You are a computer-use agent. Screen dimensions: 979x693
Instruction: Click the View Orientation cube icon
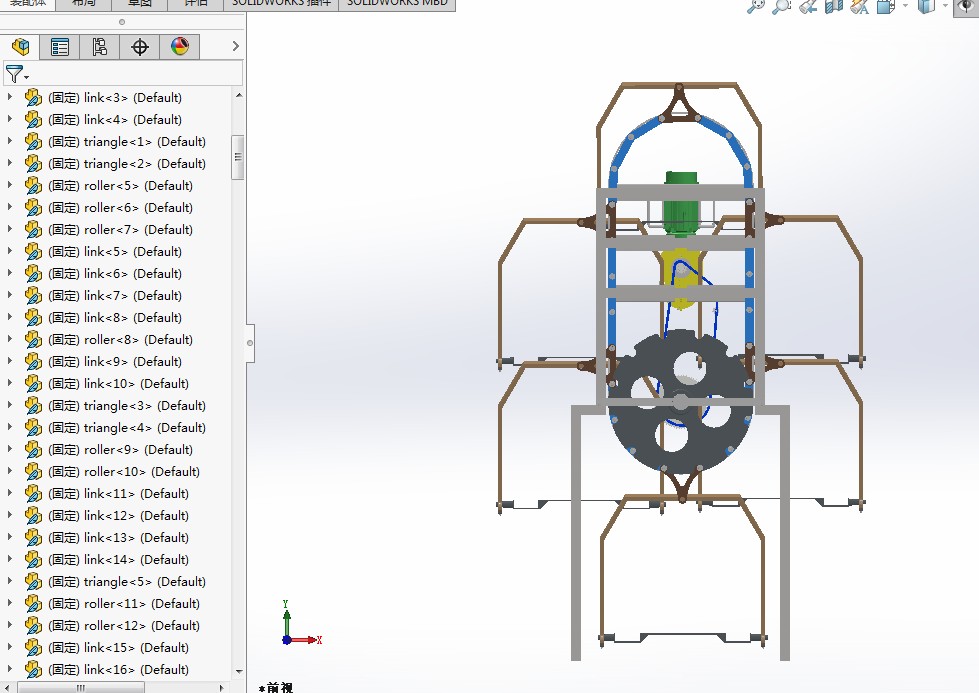click(x=885, y=6)
